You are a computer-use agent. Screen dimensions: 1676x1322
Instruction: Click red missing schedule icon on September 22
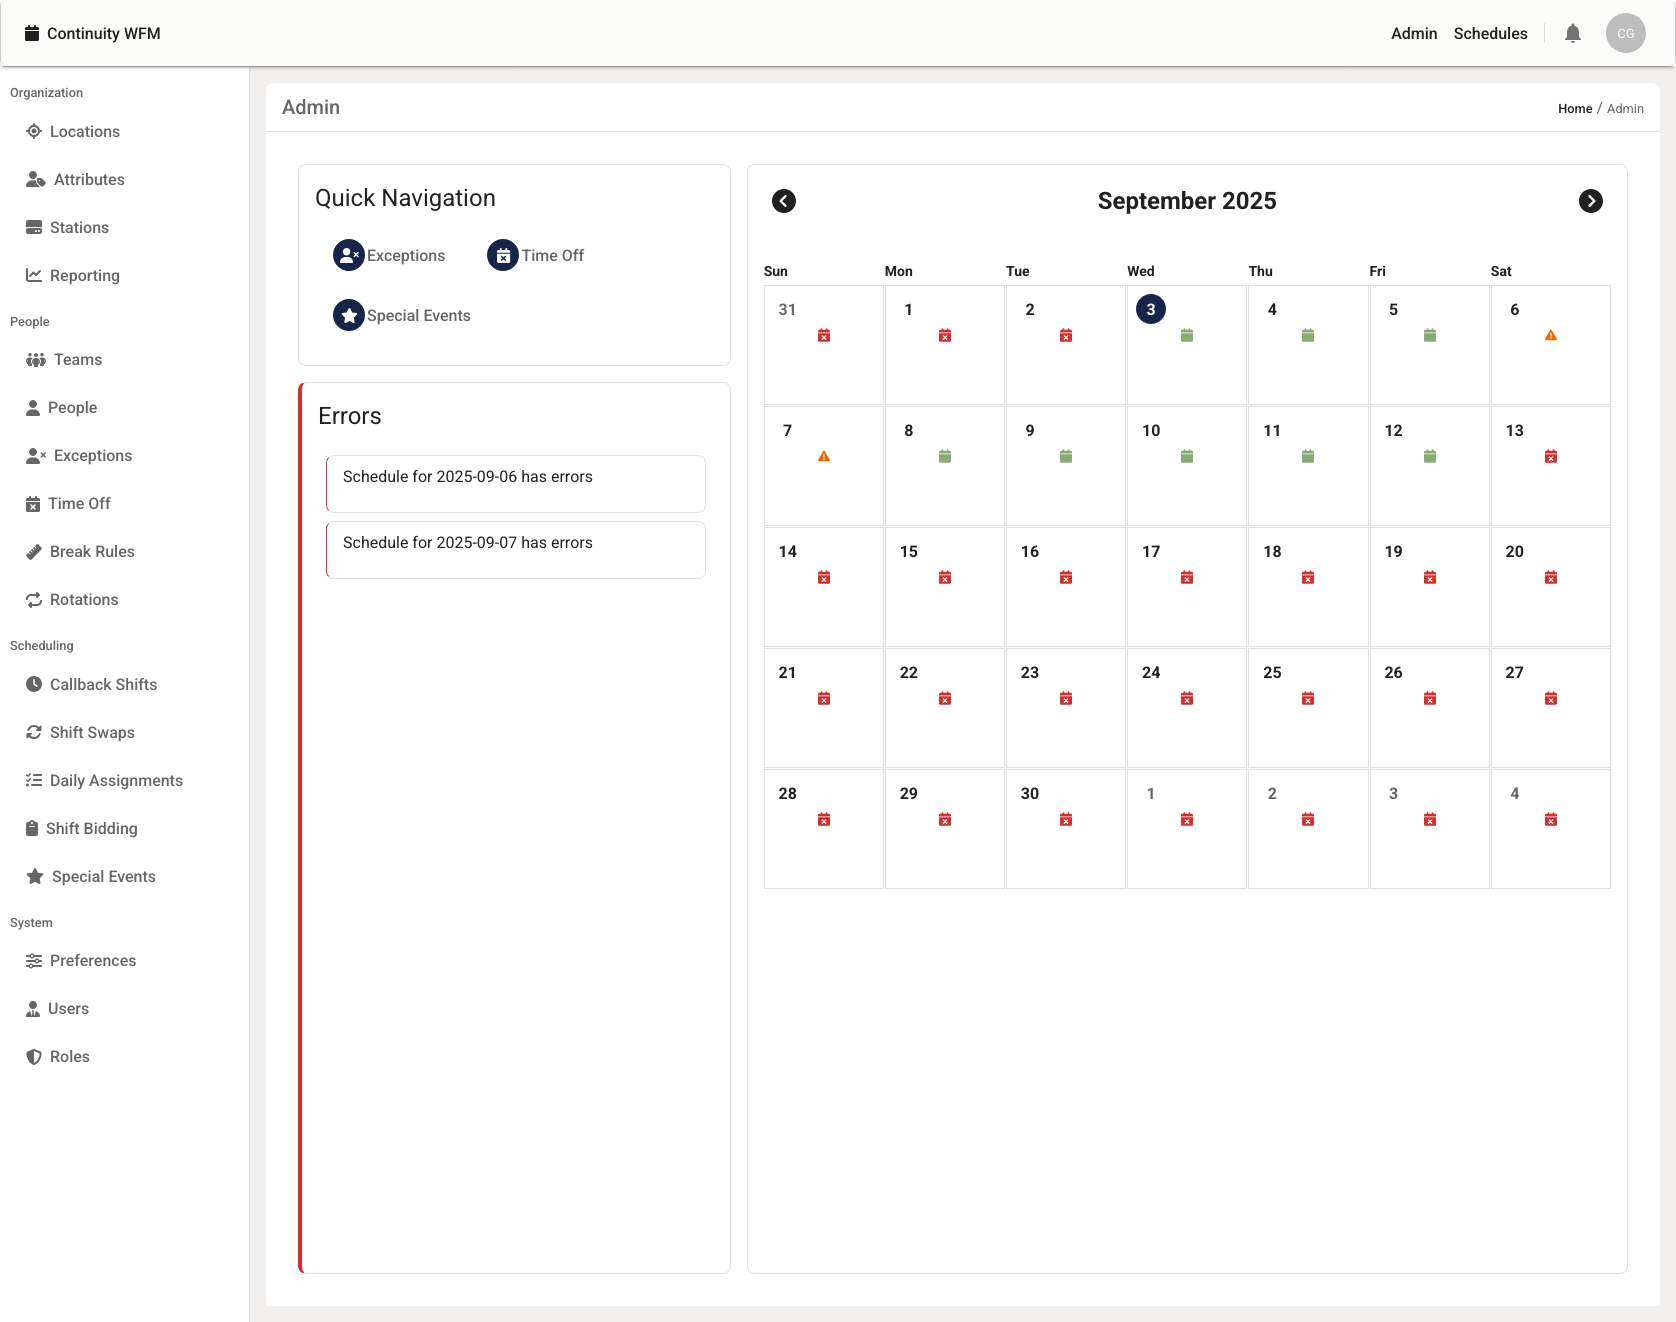point(945,698)
